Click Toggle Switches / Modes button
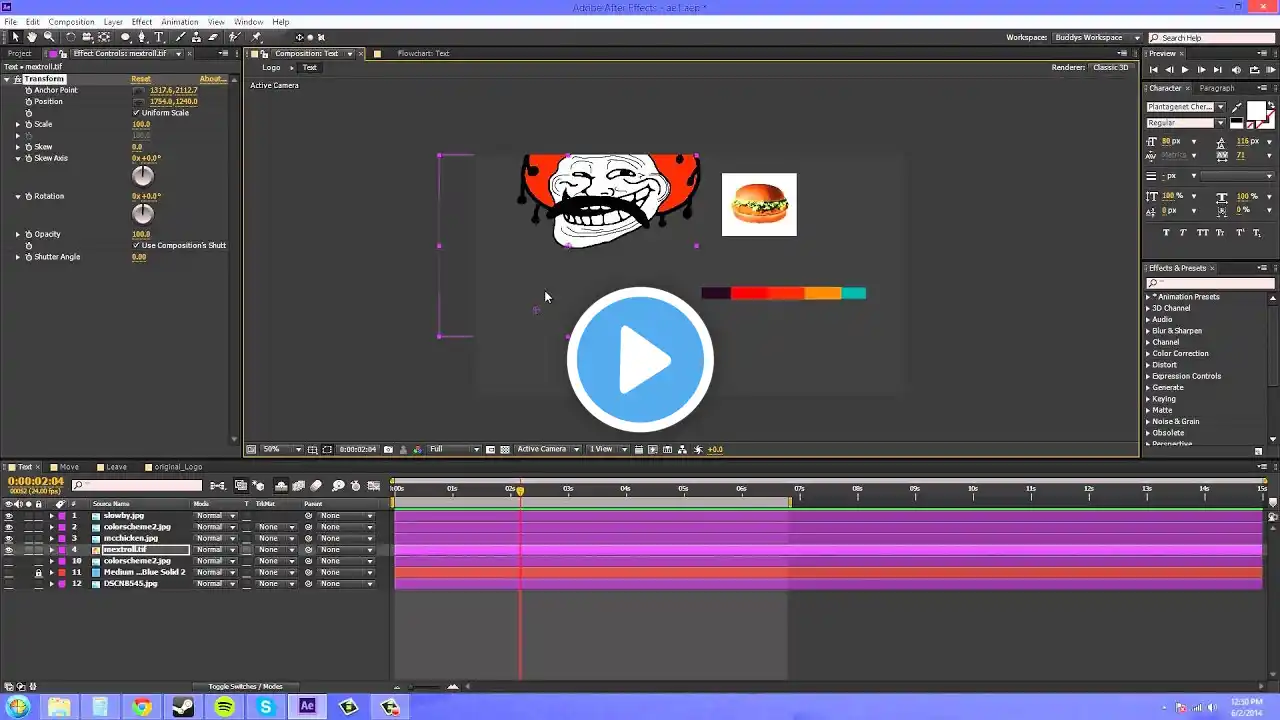 [x=245, y=687]
